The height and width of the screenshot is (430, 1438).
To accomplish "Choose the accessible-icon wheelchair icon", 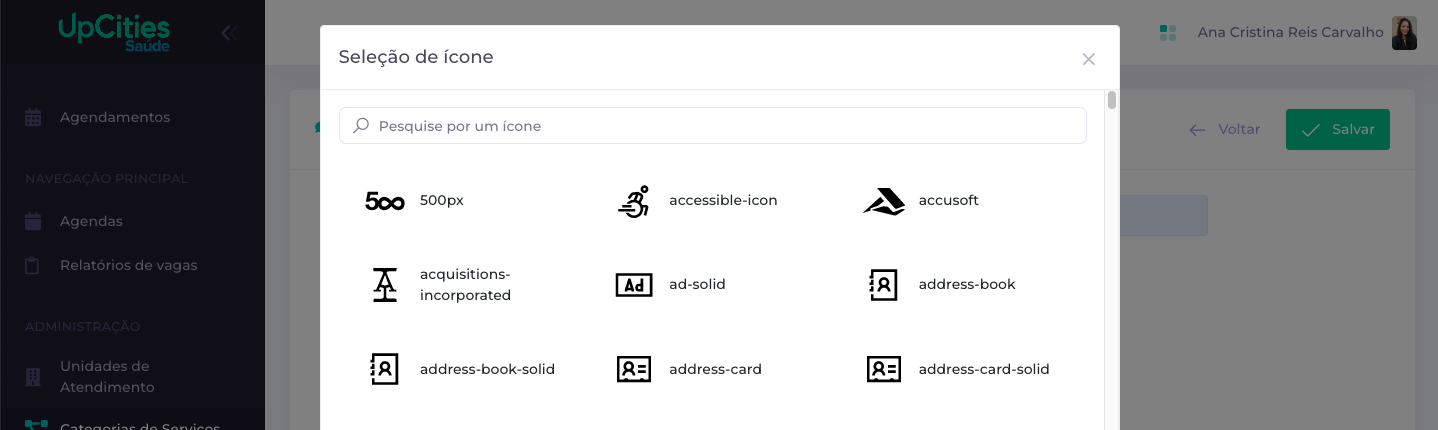I will pyautogui.click(x=634, y=201).
